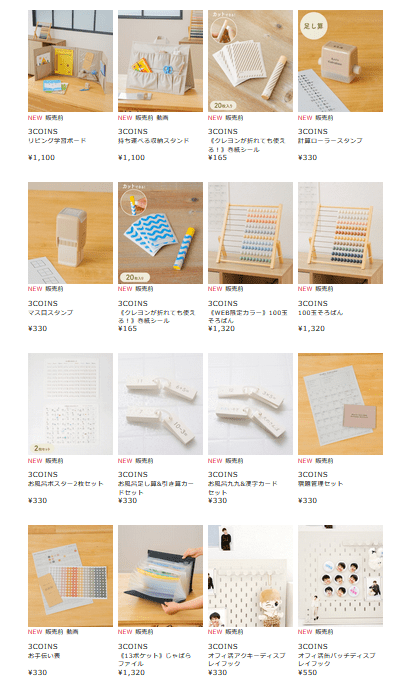Open the リビング学習ボード product image
Screen dimensions: 420x684
[x=70, y=61]
